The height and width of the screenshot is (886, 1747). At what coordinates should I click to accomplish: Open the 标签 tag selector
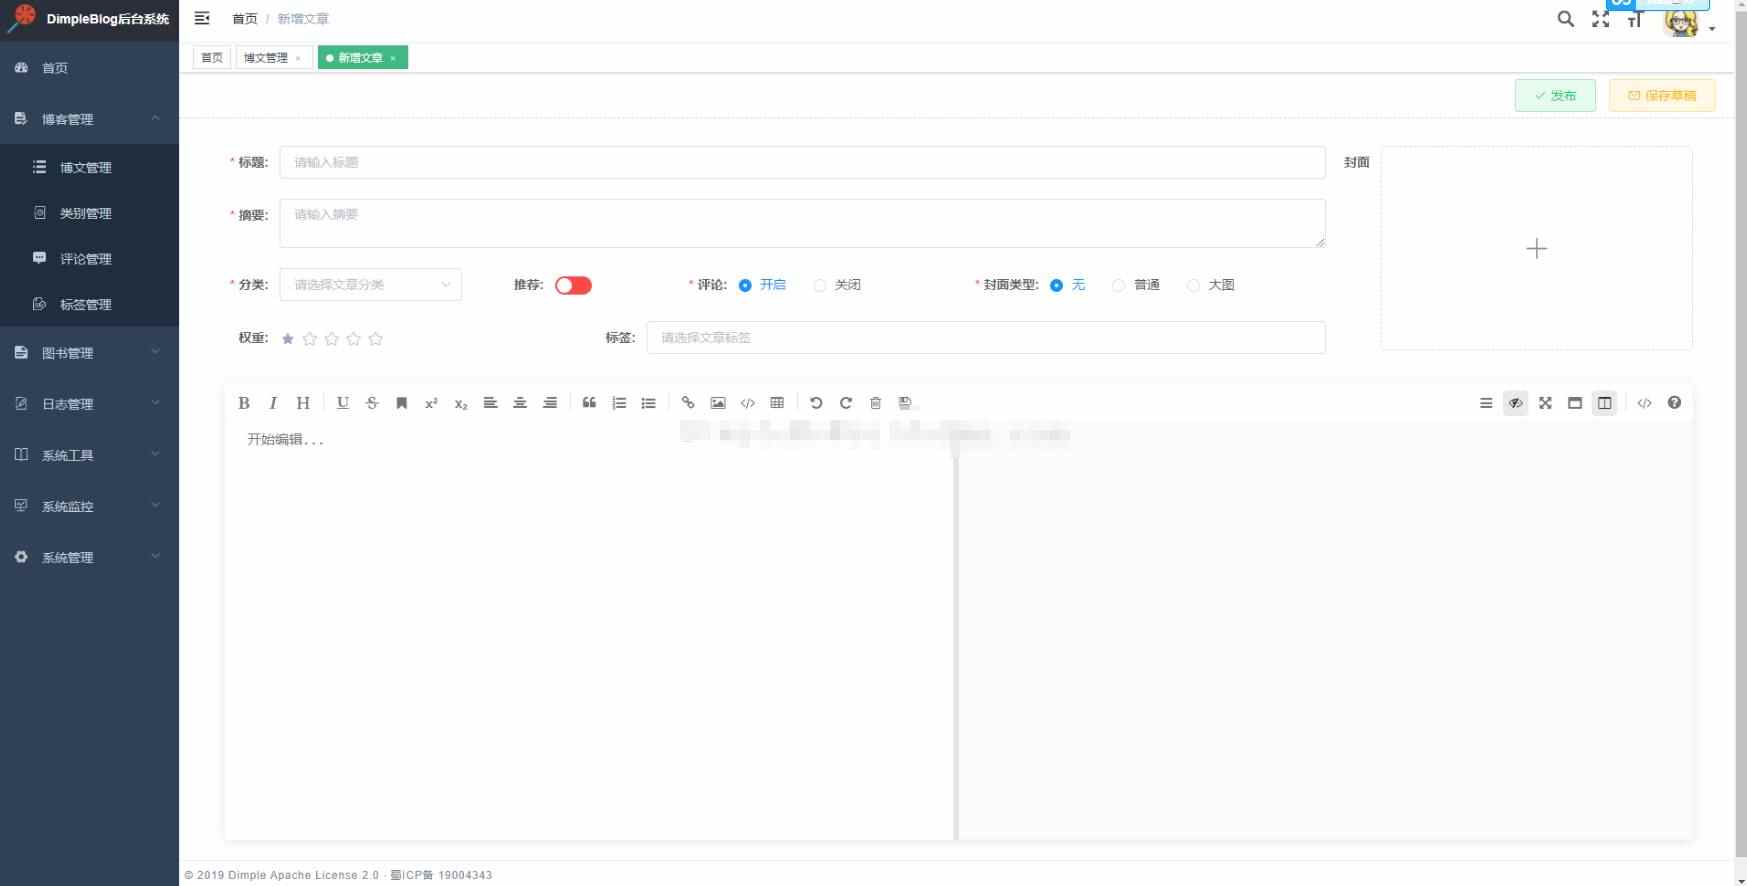point(986,338)
